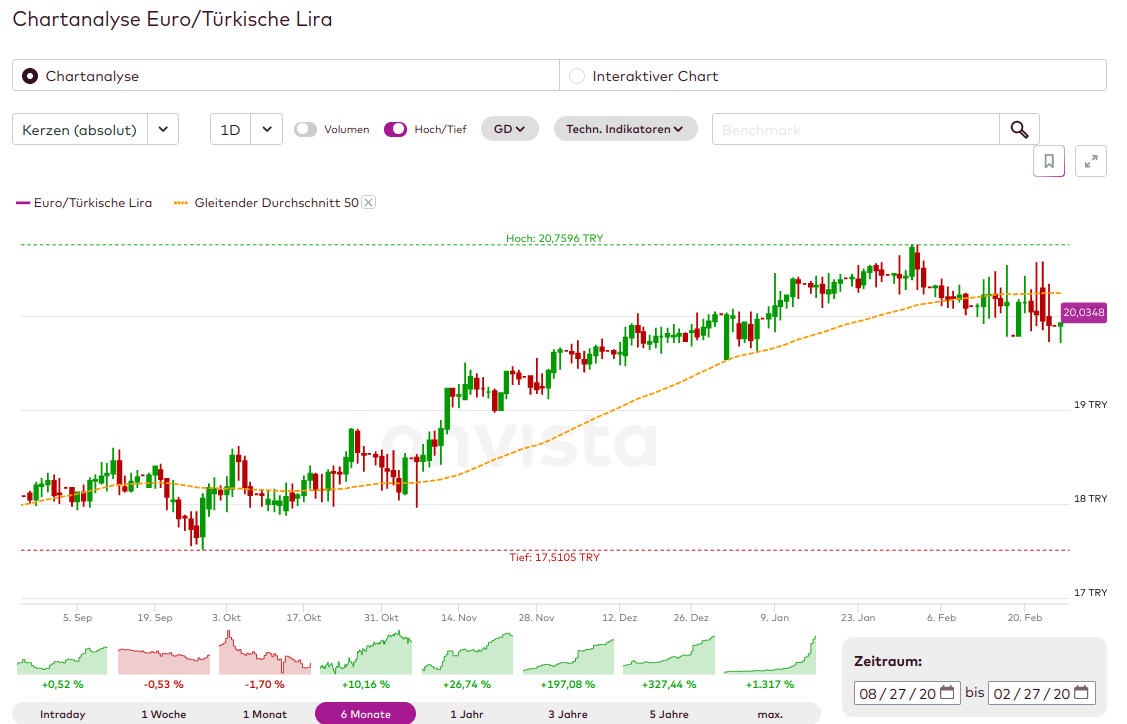Open Techn. Indikatoren dropdown
Viewport: 1127px width, 724px height.
coord(625,130)
